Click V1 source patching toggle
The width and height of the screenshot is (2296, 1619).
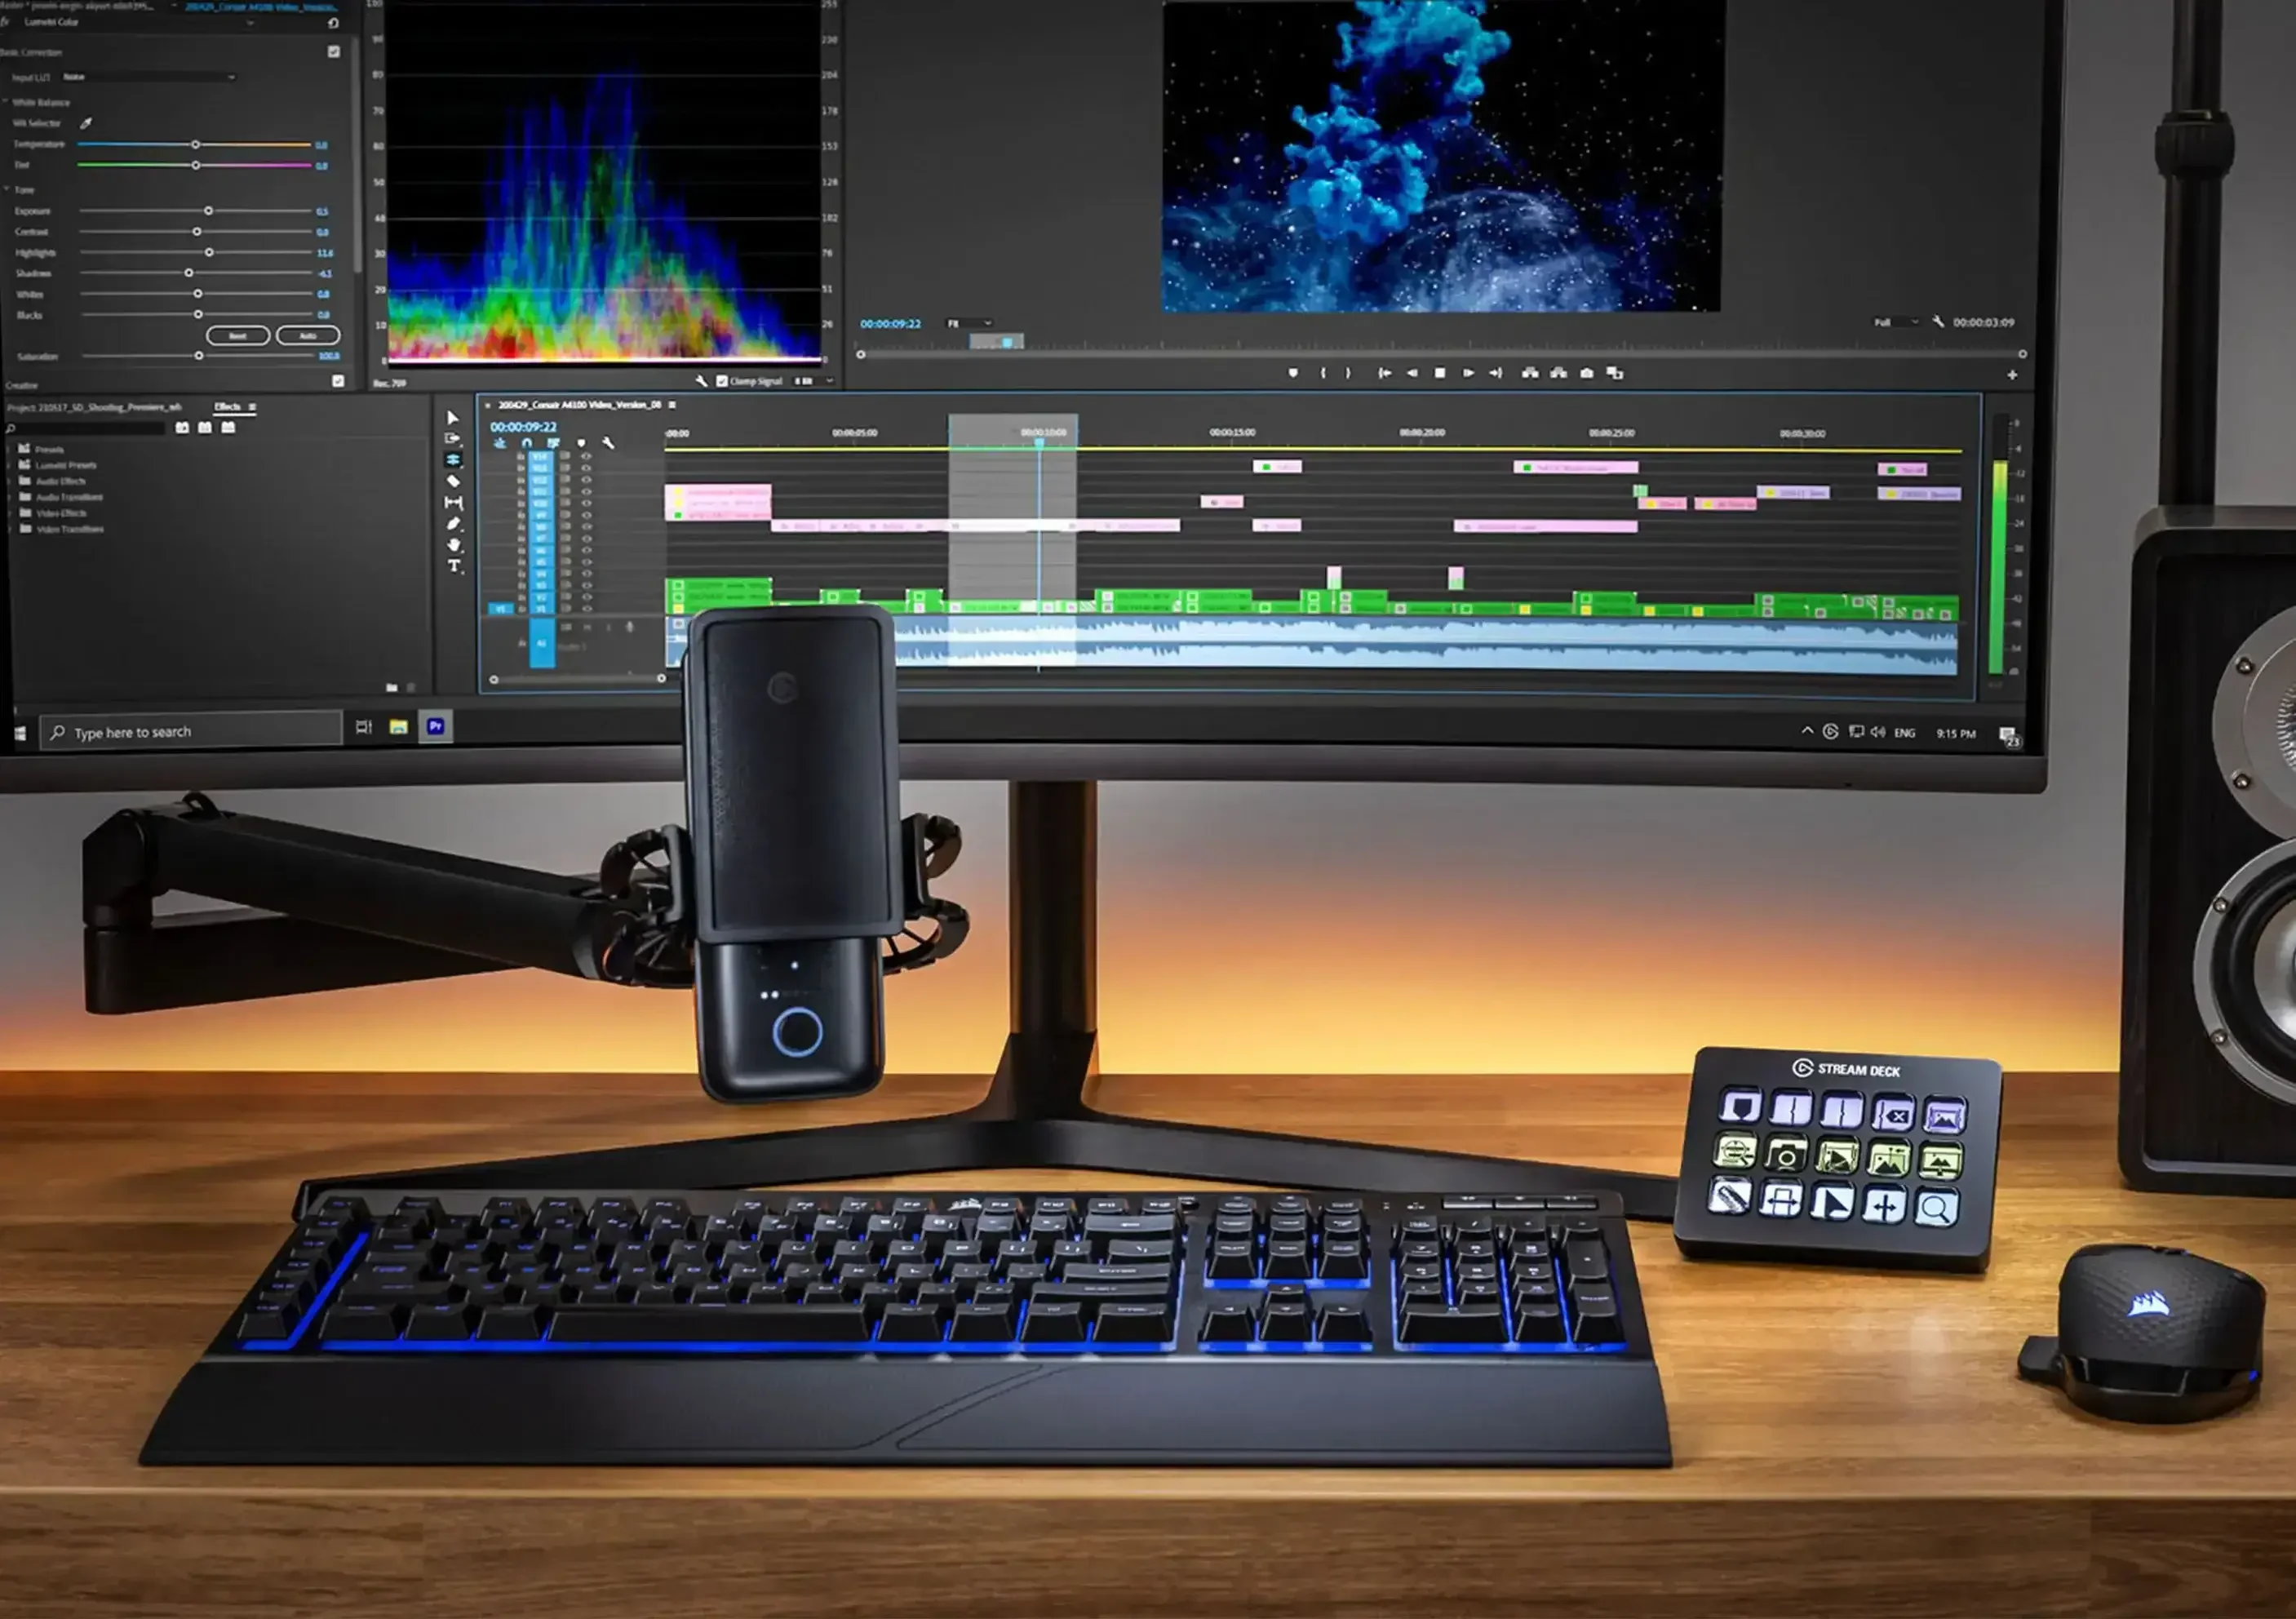pos(500,608)
